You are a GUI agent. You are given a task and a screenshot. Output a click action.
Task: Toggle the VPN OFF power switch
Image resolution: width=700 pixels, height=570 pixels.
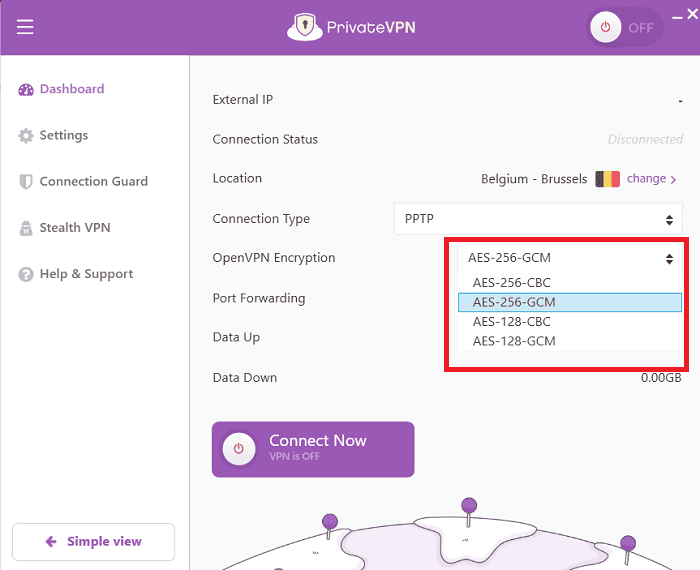624,27
